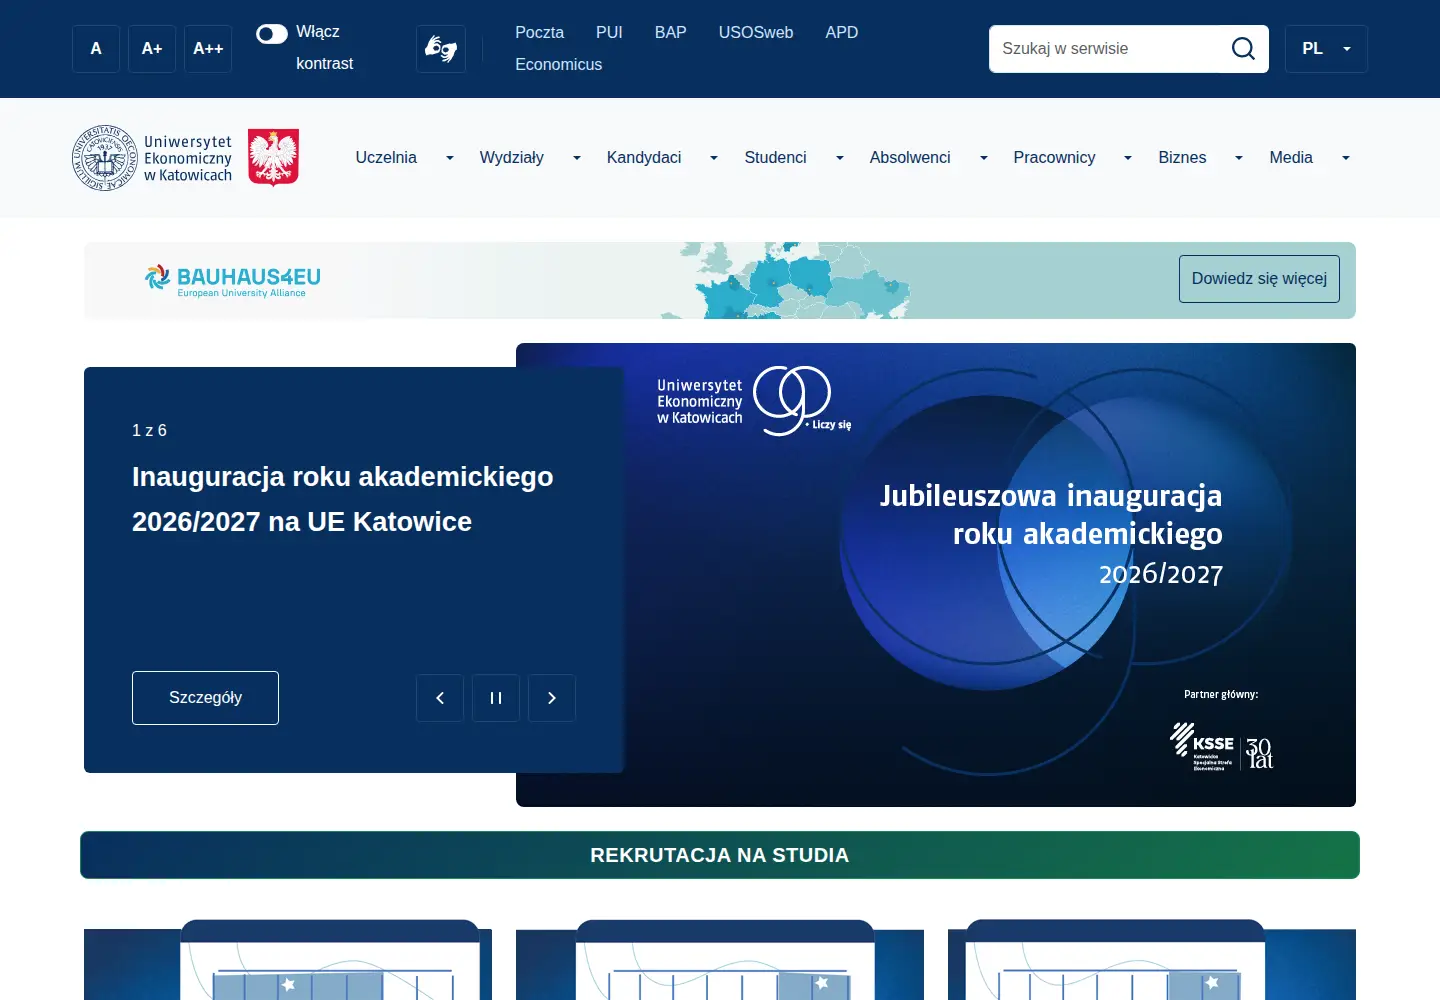Open the PUI link

point(609,33)
